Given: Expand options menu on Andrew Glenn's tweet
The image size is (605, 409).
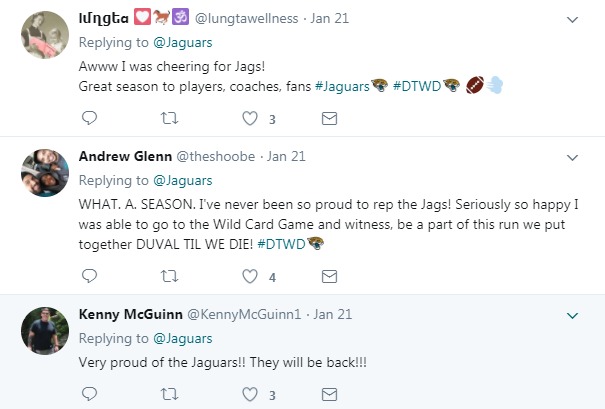Looking at the screenshot, I should click(x=573, y=157).
